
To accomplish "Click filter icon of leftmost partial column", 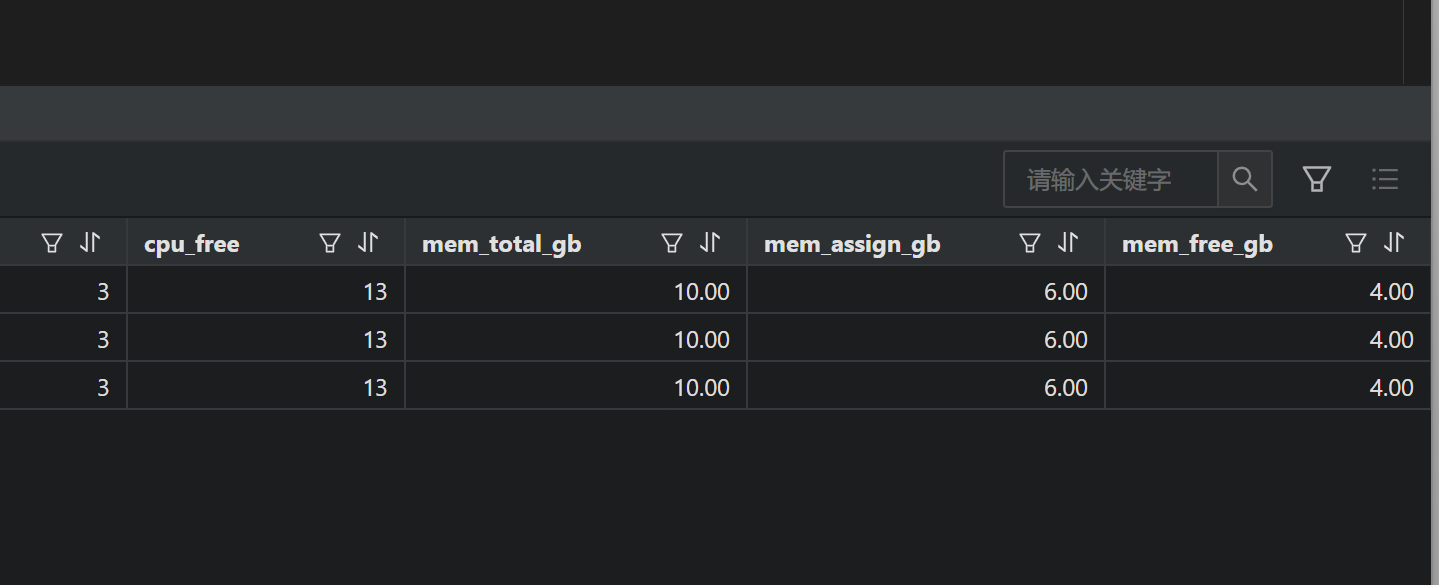I will click(52, 243).
